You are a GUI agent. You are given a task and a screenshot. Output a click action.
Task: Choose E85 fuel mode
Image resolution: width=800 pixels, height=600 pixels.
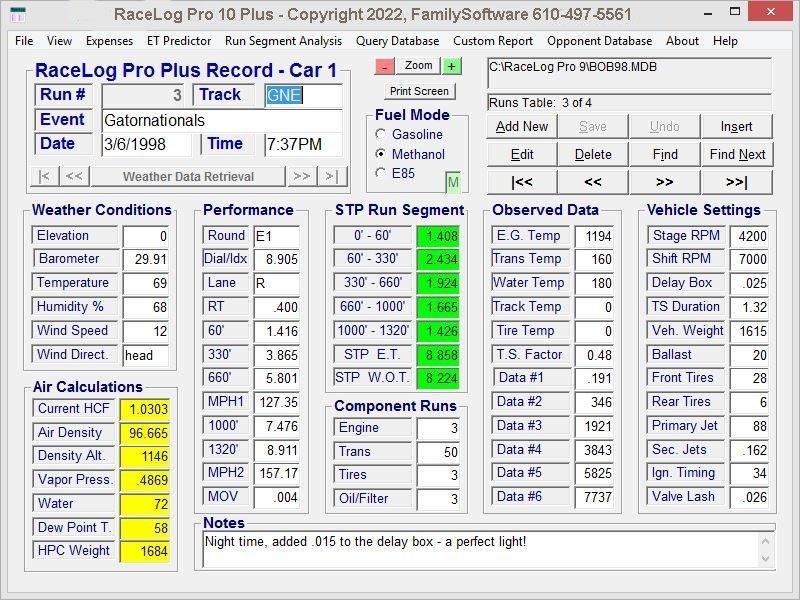[381, 173]
